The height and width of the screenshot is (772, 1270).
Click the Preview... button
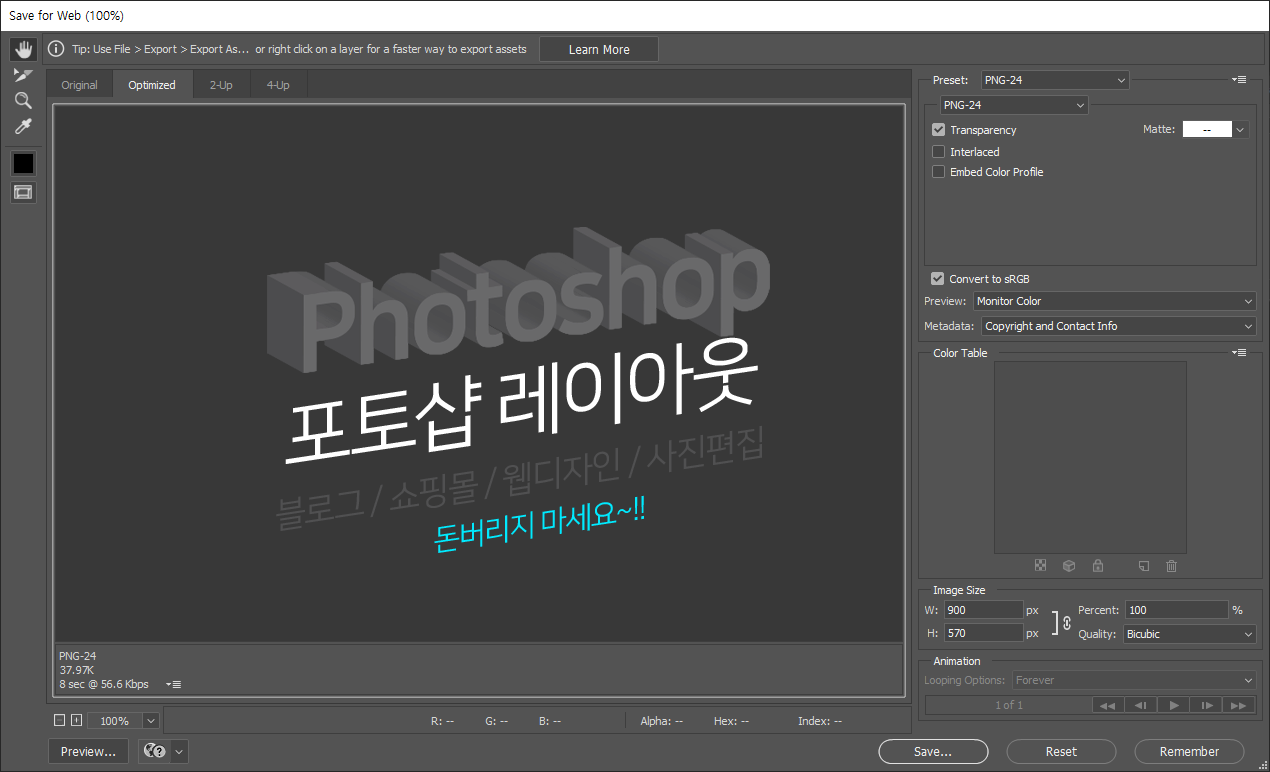88,751
